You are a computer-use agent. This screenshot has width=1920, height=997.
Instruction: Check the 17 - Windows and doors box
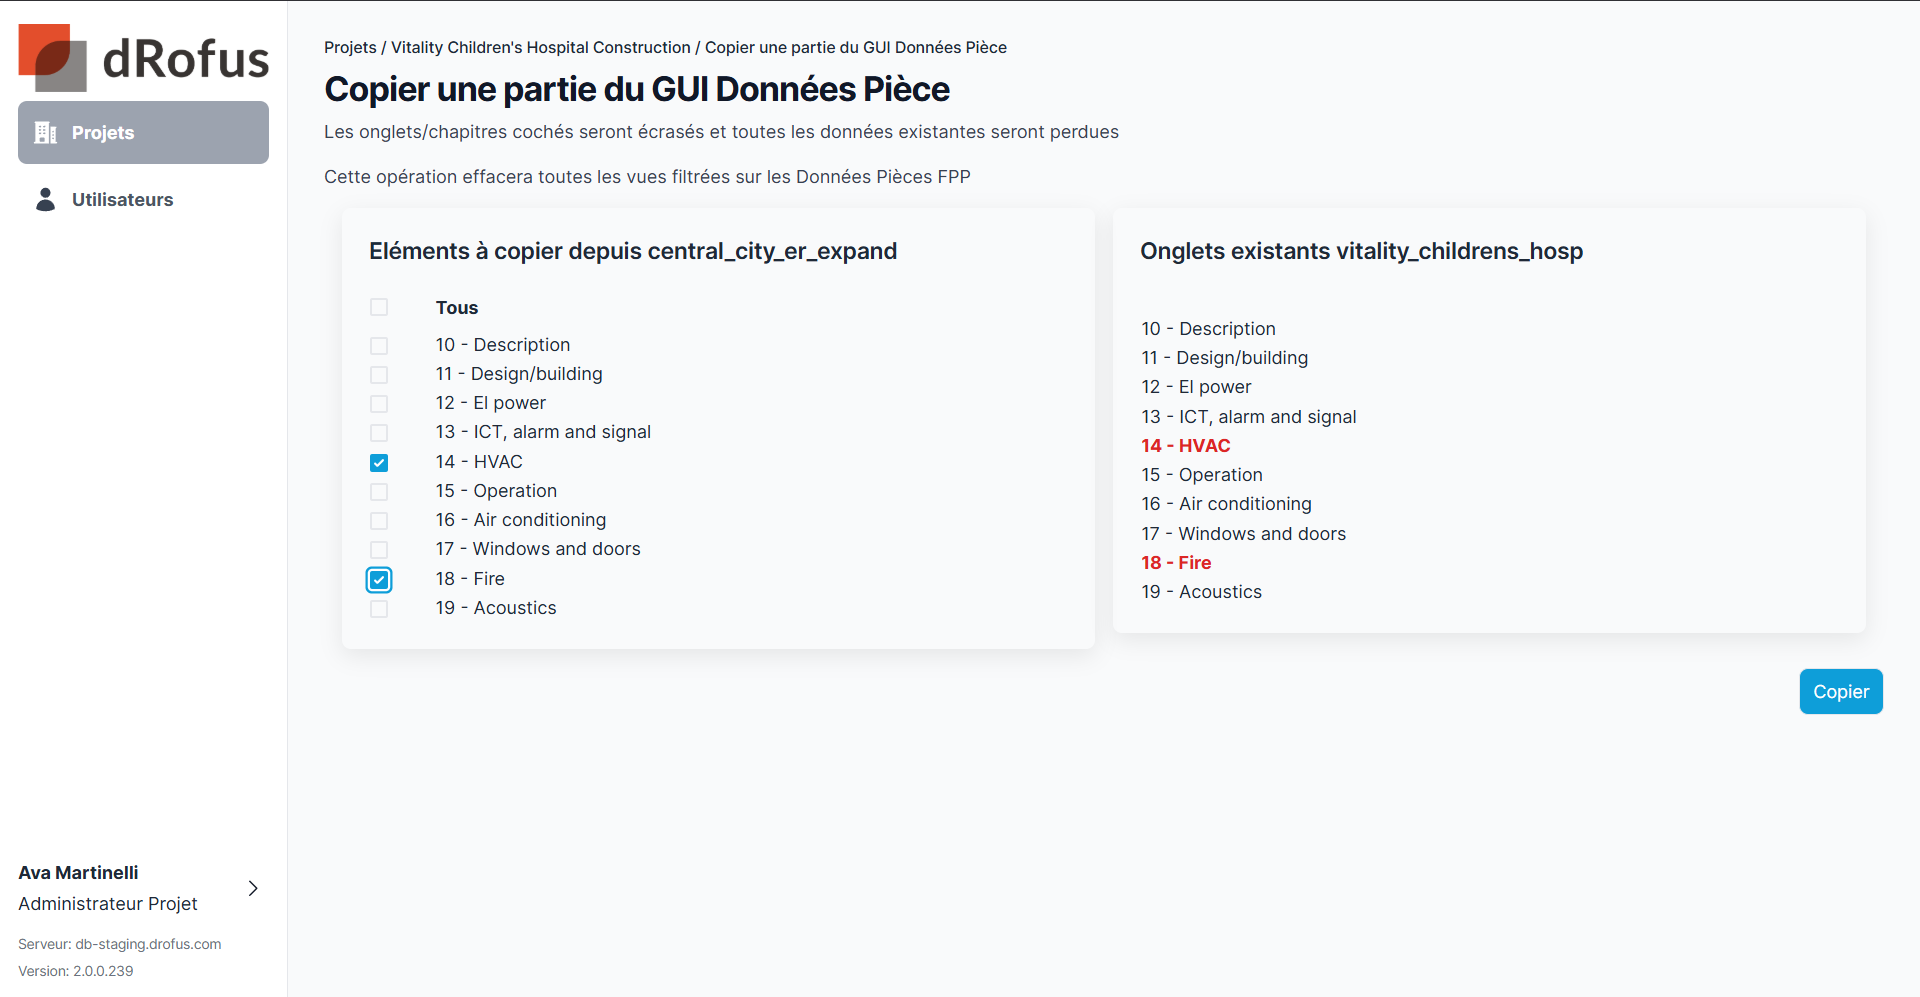pyautogui.click(x=379, y=550)
